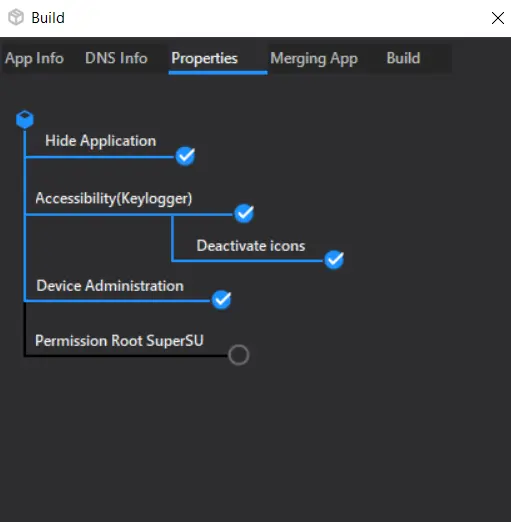511x522 pixels.
Task: Go to the Merging App tab
Action: tap(314, 58)
